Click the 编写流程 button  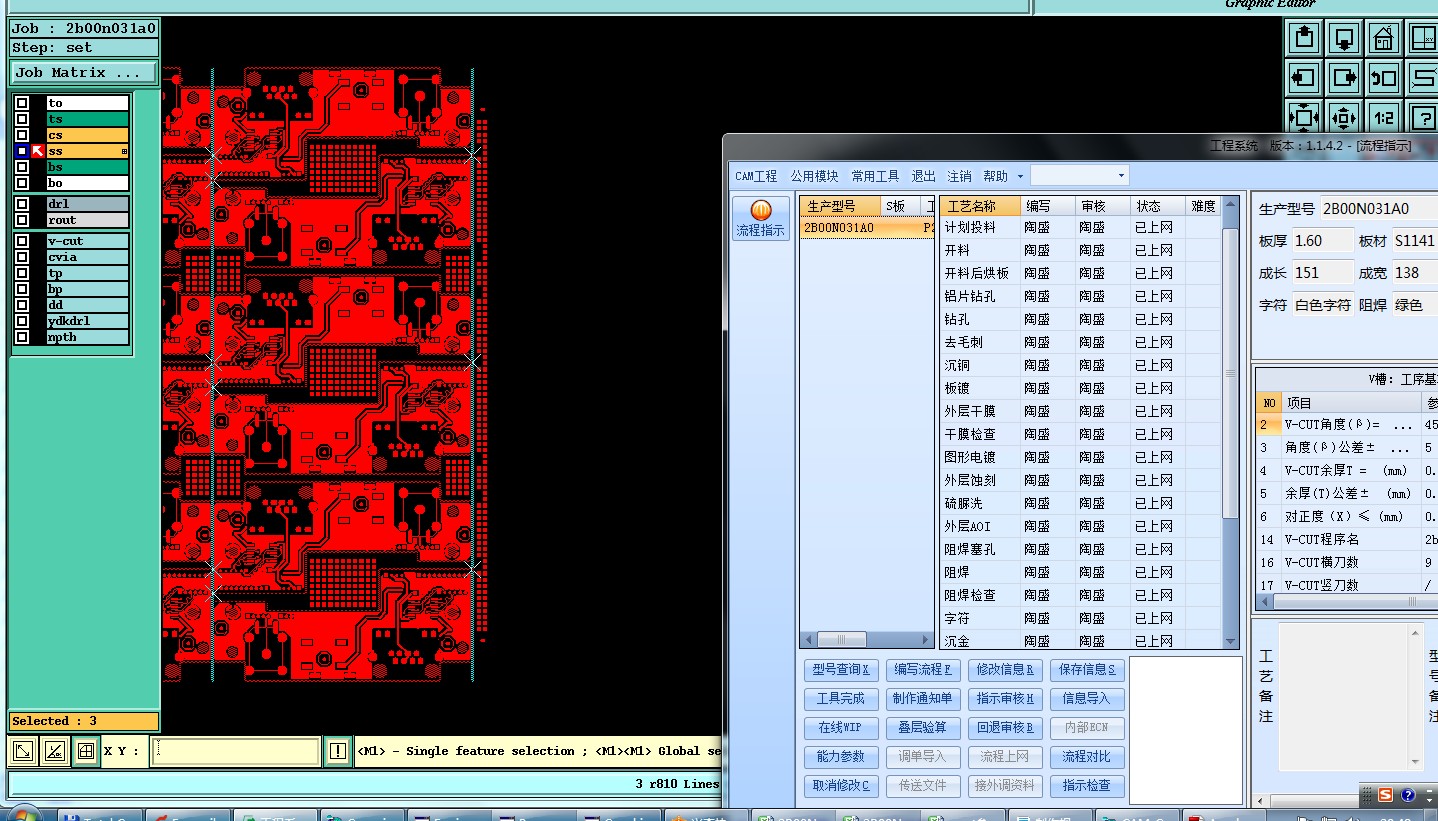[x=923, y=669]
